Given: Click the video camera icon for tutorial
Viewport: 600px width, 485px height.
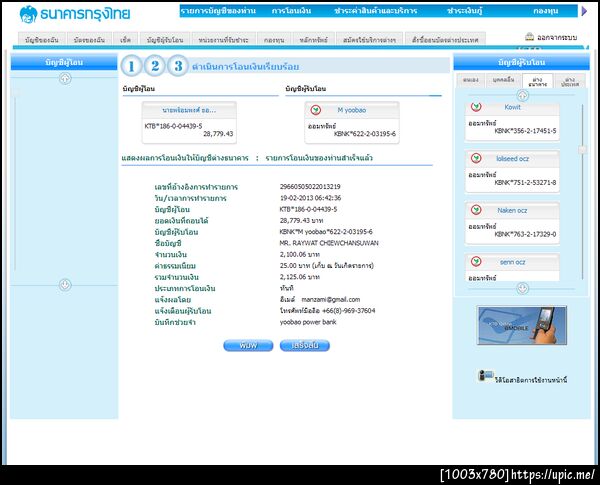Looking at the screenshot, I should (x=485, y=376).
